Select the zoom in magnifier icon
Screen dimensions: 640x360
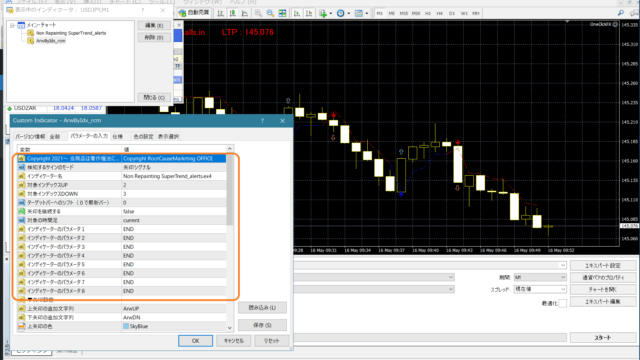click(x=258, y=13)
